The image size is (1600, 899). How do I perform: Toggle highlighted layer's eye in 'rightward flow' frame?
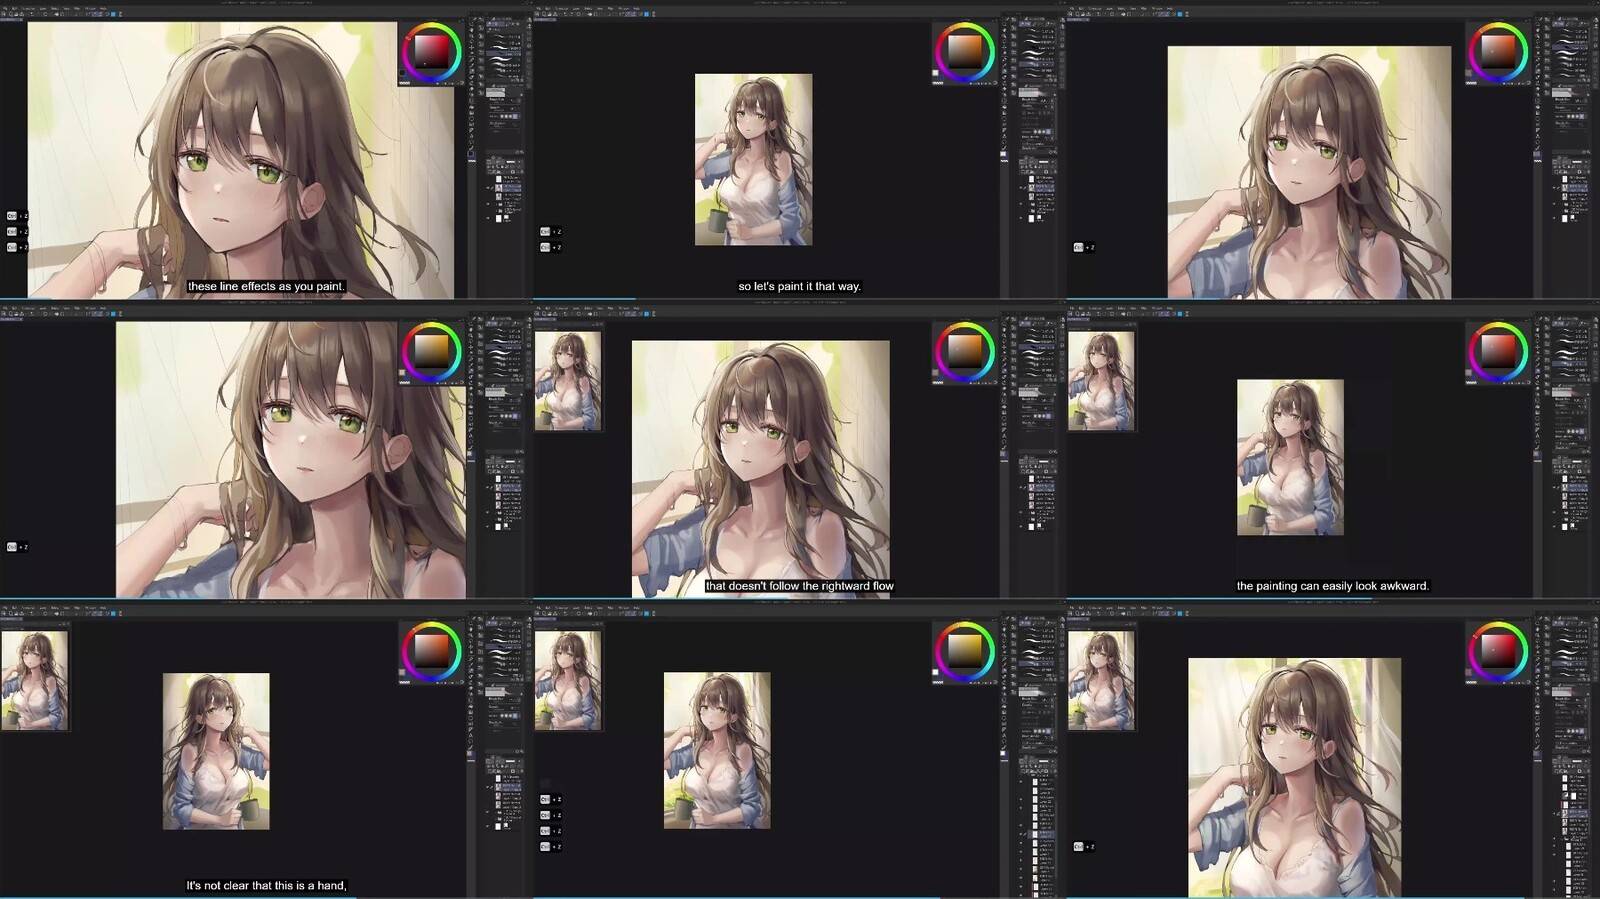1023,487
